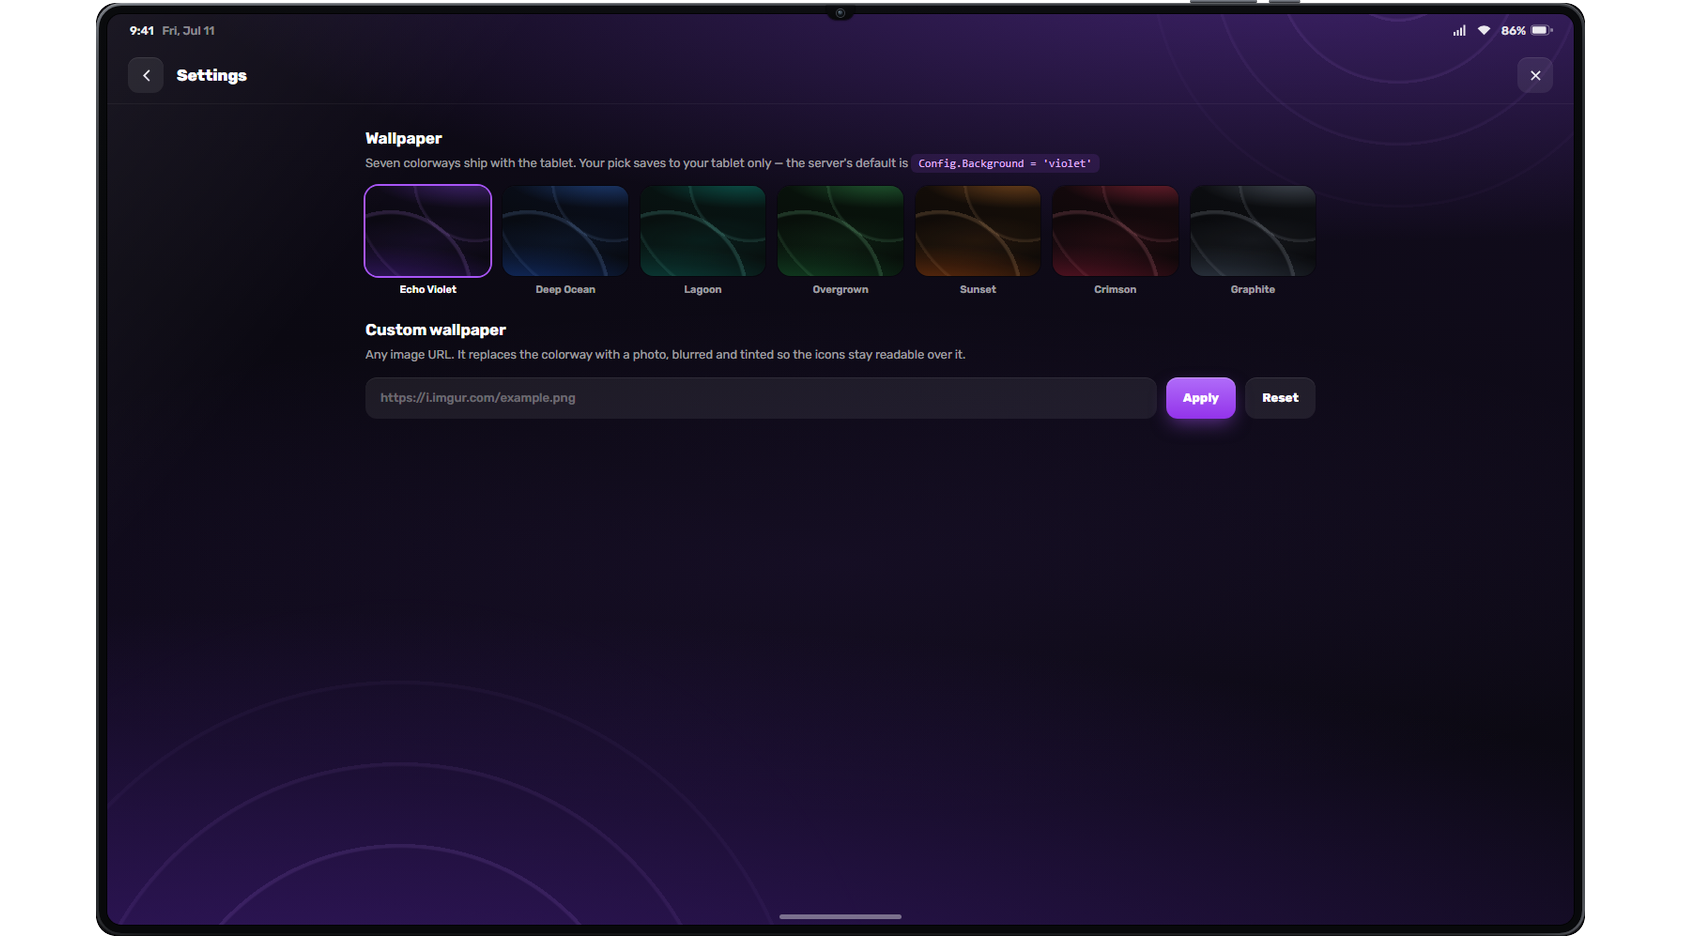This screenshot has width=1681, height=936.
Task: Click the 'Graphite' label text
Action: coord(1253,289)
